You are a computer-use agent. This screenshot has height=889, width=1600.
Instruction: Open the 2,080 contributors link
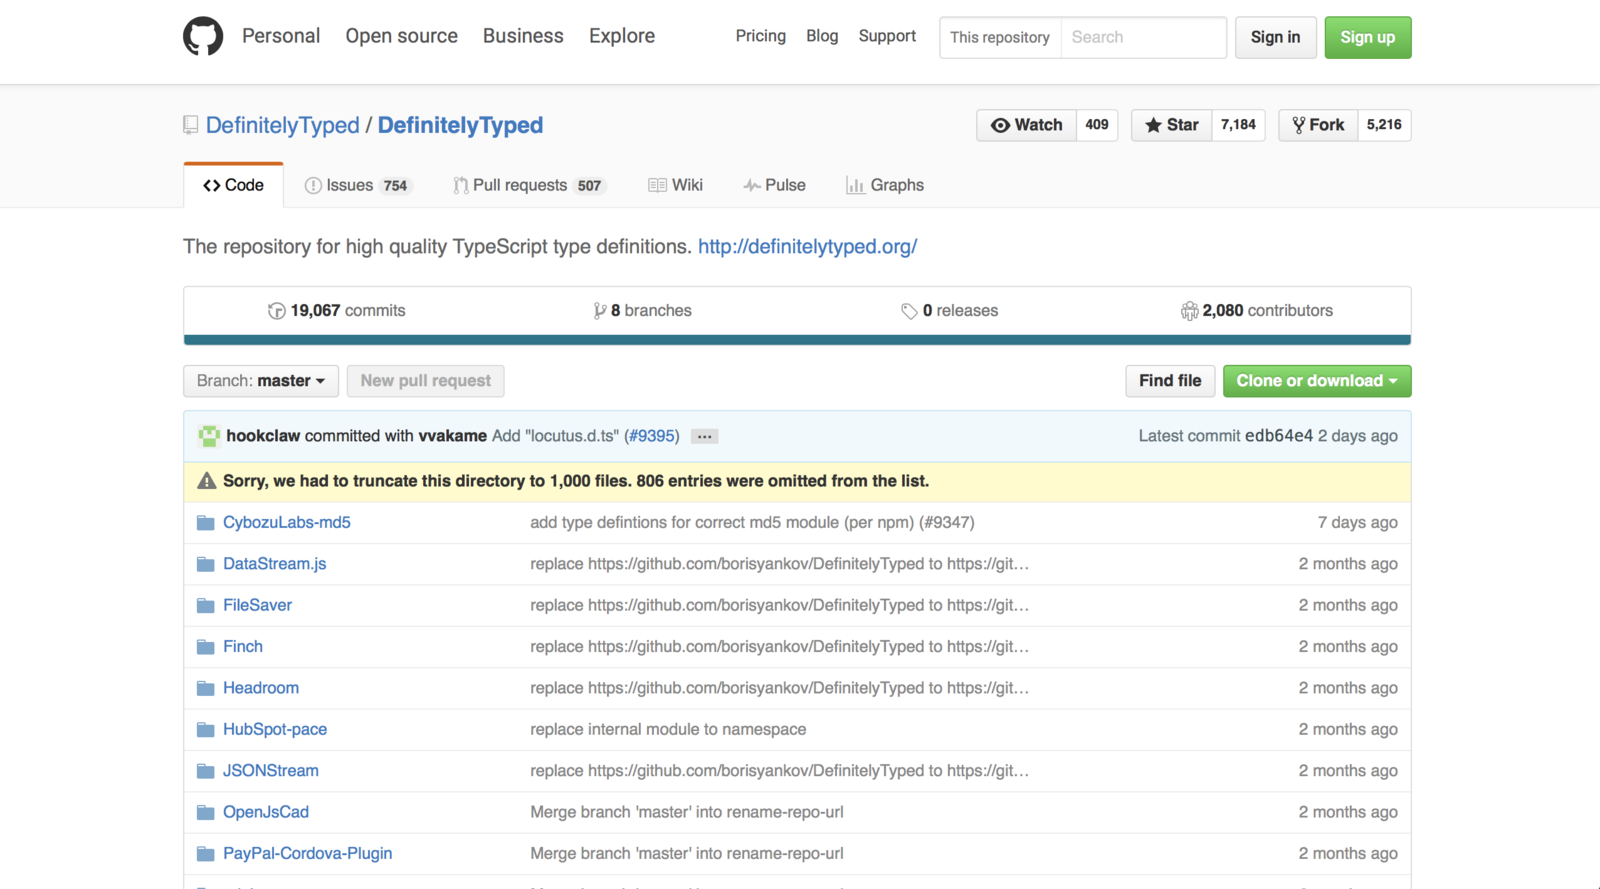(x=1257, y=311)
